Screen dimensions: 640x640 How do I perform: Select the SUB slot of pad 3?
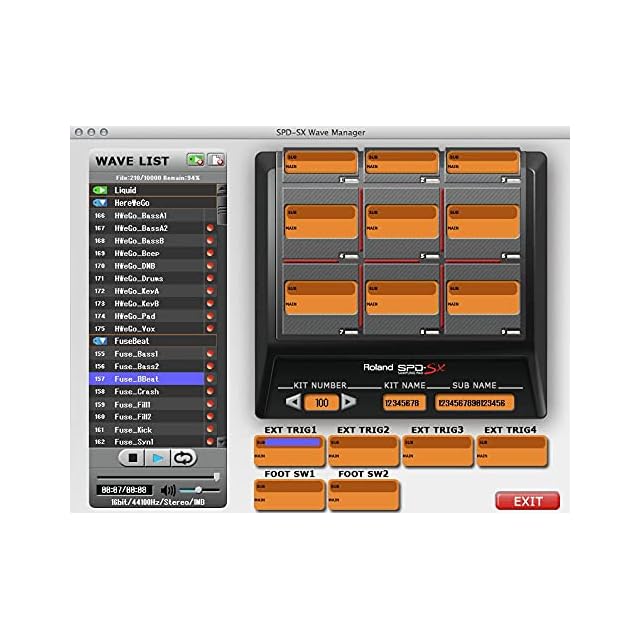coord(482,157)
